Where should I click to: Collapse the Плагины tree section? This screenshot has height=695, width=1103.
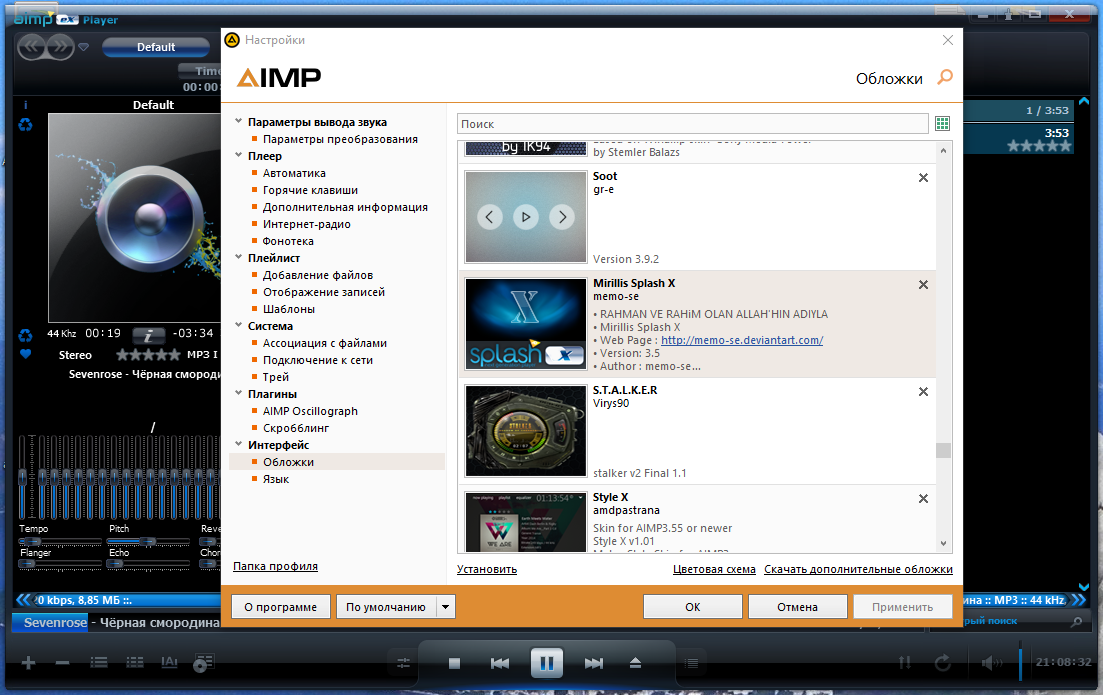pyautogui.click(x=238, y=393)
